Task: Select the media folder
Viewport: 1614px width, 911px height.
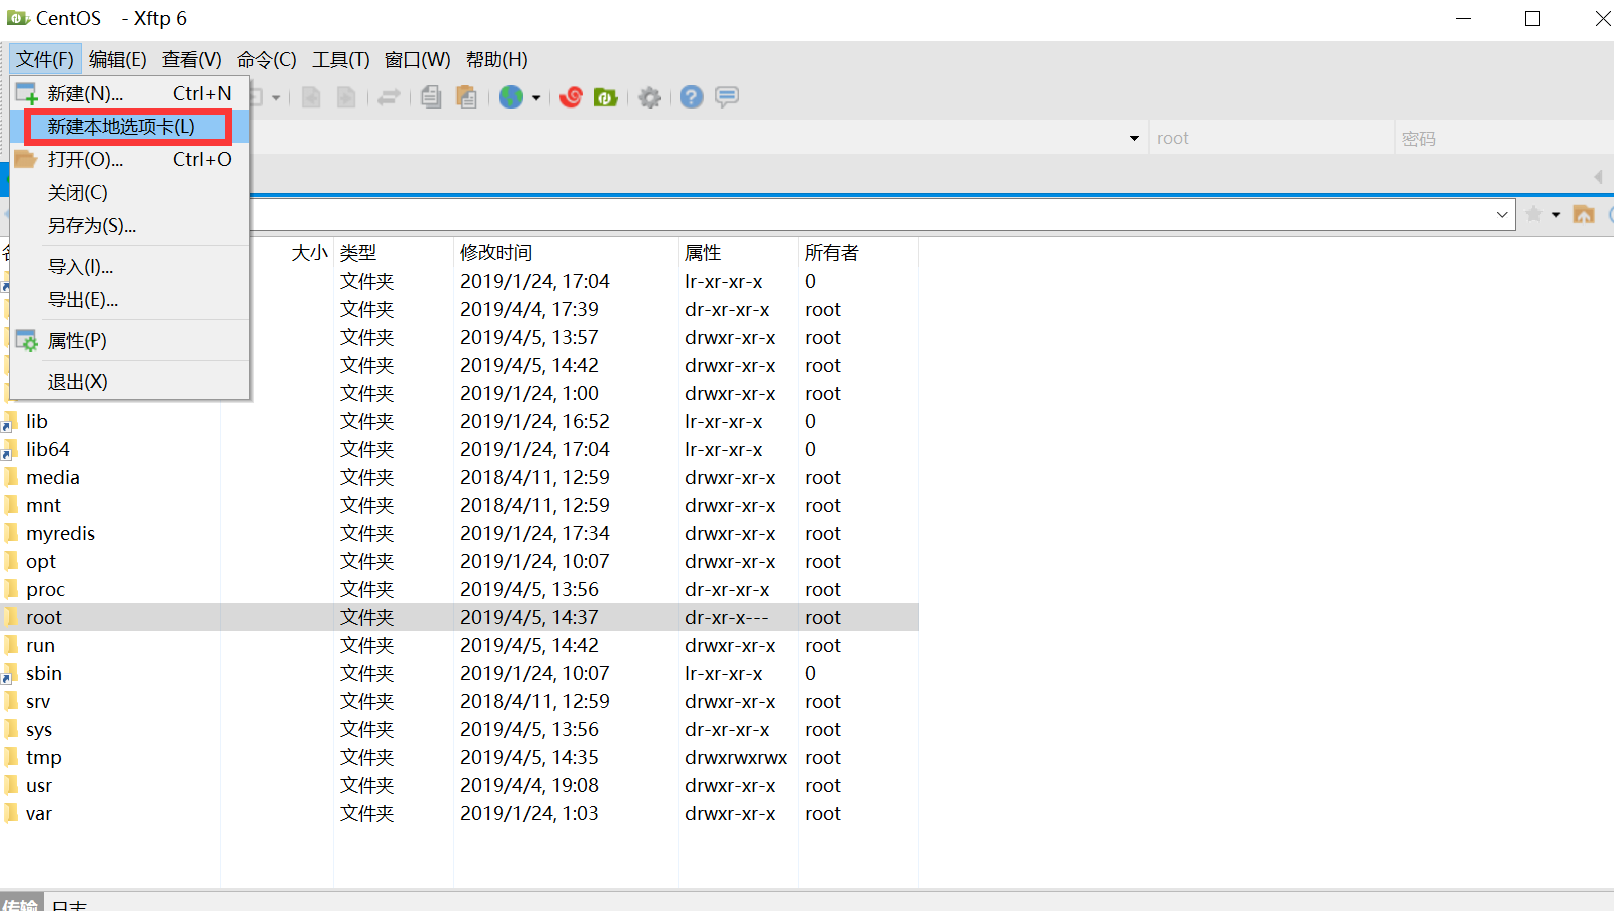Action: click(x=52, y=477)
